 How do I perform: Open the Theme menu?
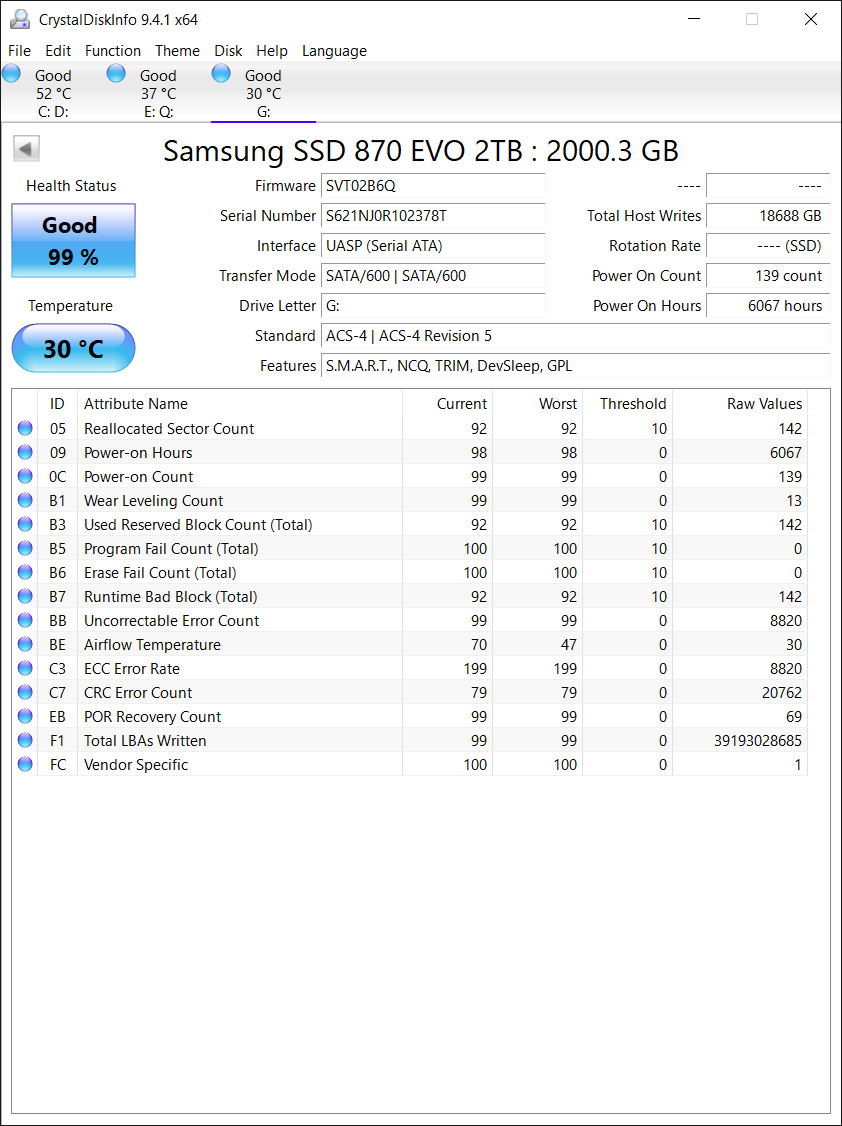tap(177, 51)
